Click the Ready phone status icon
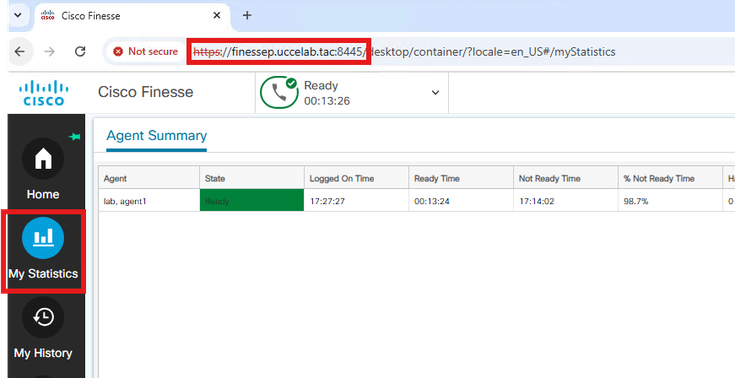735x378 pixels. 279,93
